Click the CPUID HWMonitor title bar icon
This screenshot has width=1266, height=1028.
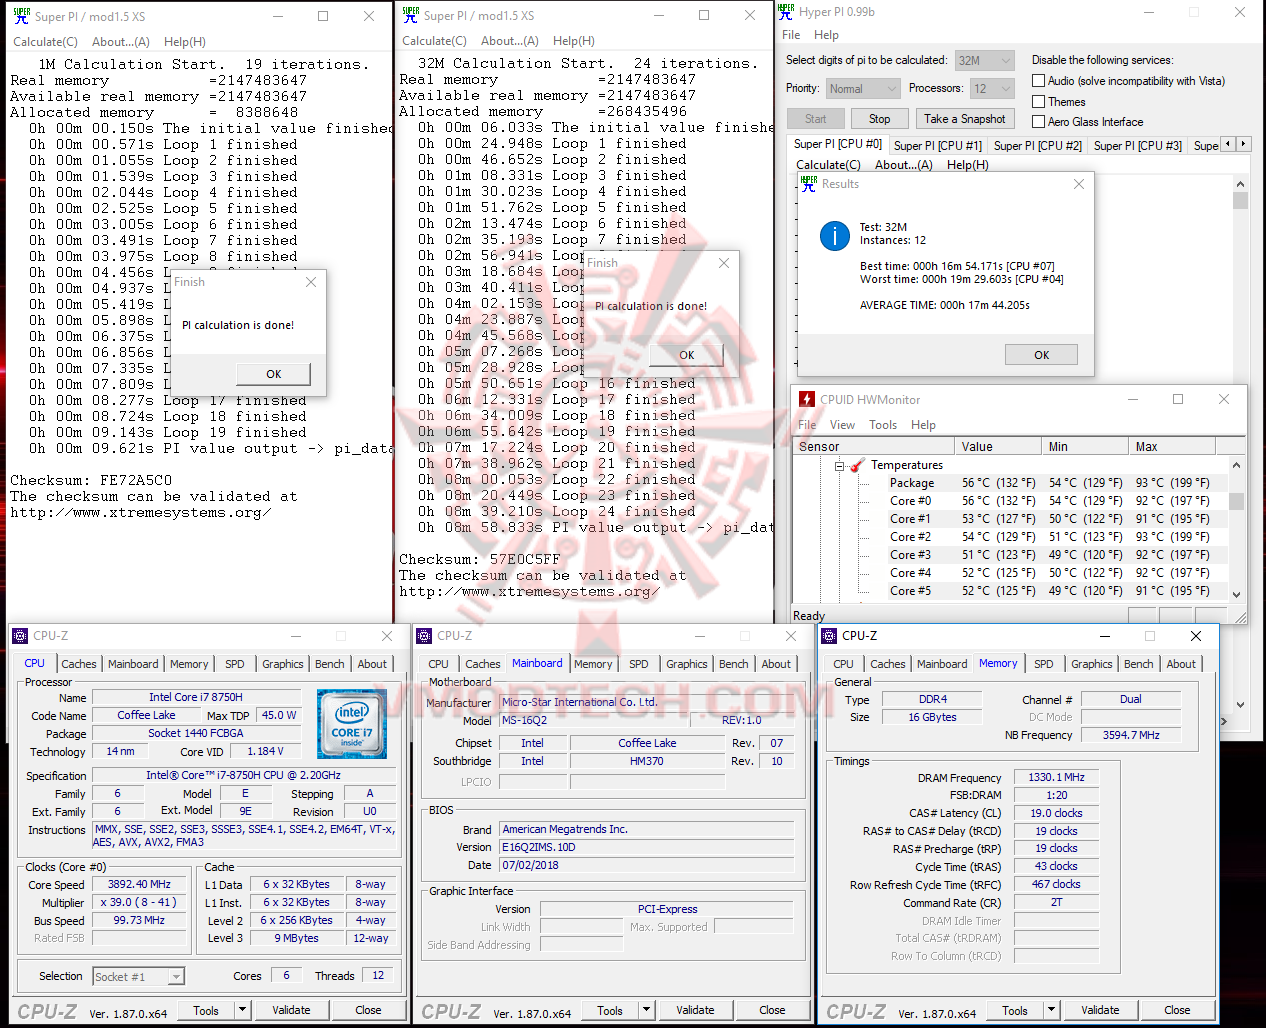click(x=807, y=399)
